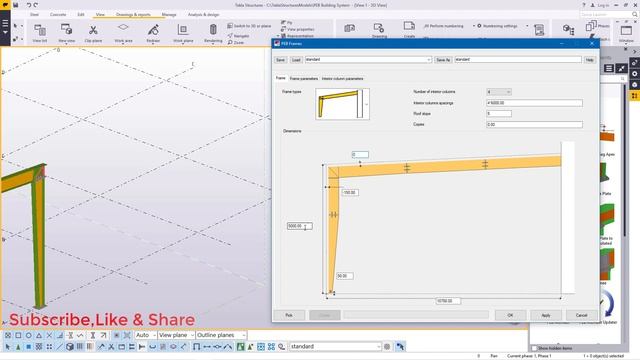This screenshot has width=640, height=360.
Task: Click the rendered solid cube snap icon
Action: point(70,347)
